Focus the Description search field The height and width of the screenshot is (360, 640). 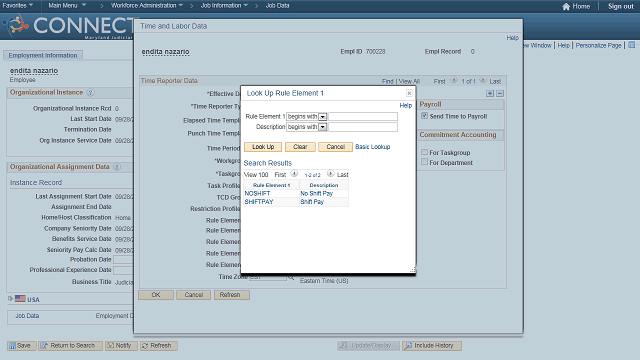point(363,127)
